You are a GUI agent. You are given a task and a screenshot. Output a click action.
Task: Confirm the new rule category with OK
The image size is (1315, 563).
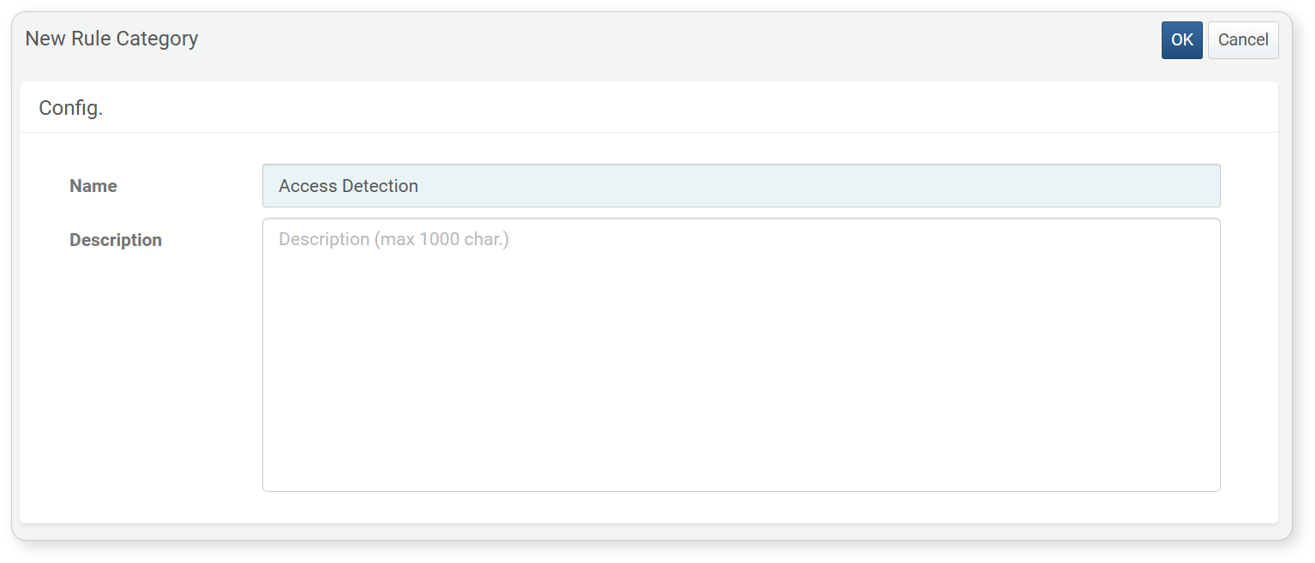pos(1181,40)
